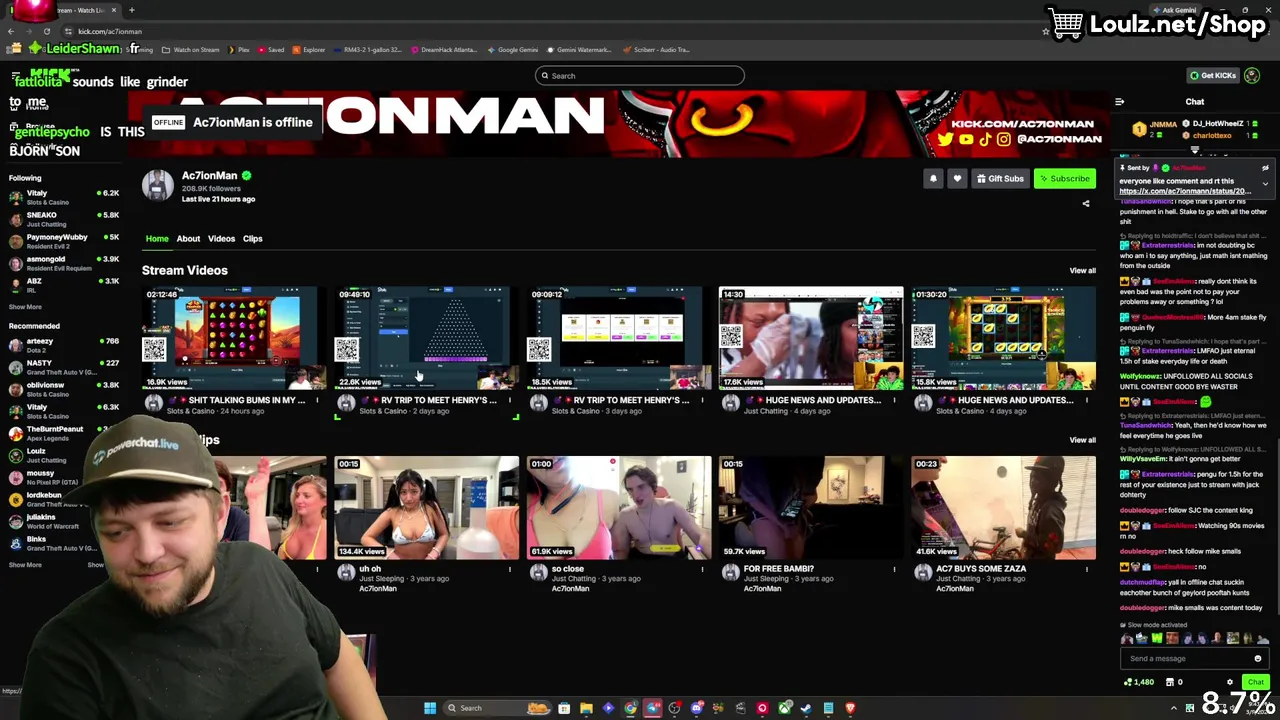Reload the page with refresh icon
Image resolution: width=1280 pixels, height=720 pixels.
tap(46, 31)
